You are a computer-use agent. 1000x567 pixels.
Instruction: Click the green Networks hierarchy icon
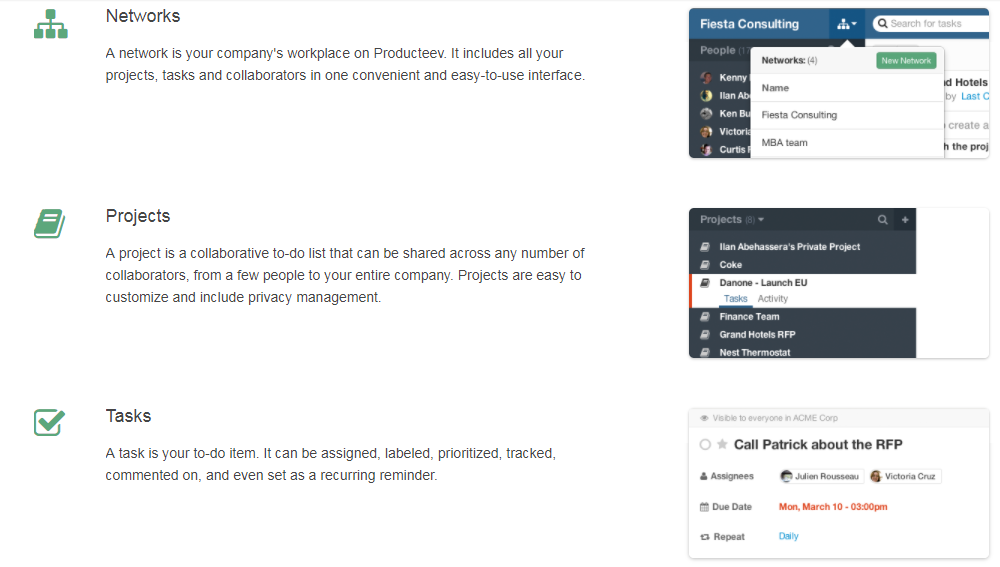[x=50, y=24]
